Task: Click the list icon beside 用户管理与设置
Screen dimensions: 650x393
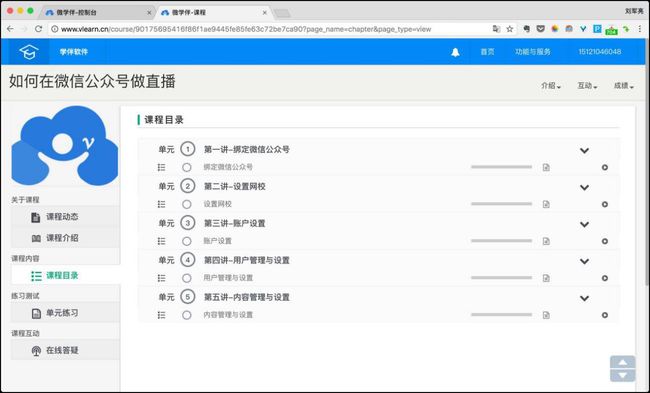Action: pos(161,278)
